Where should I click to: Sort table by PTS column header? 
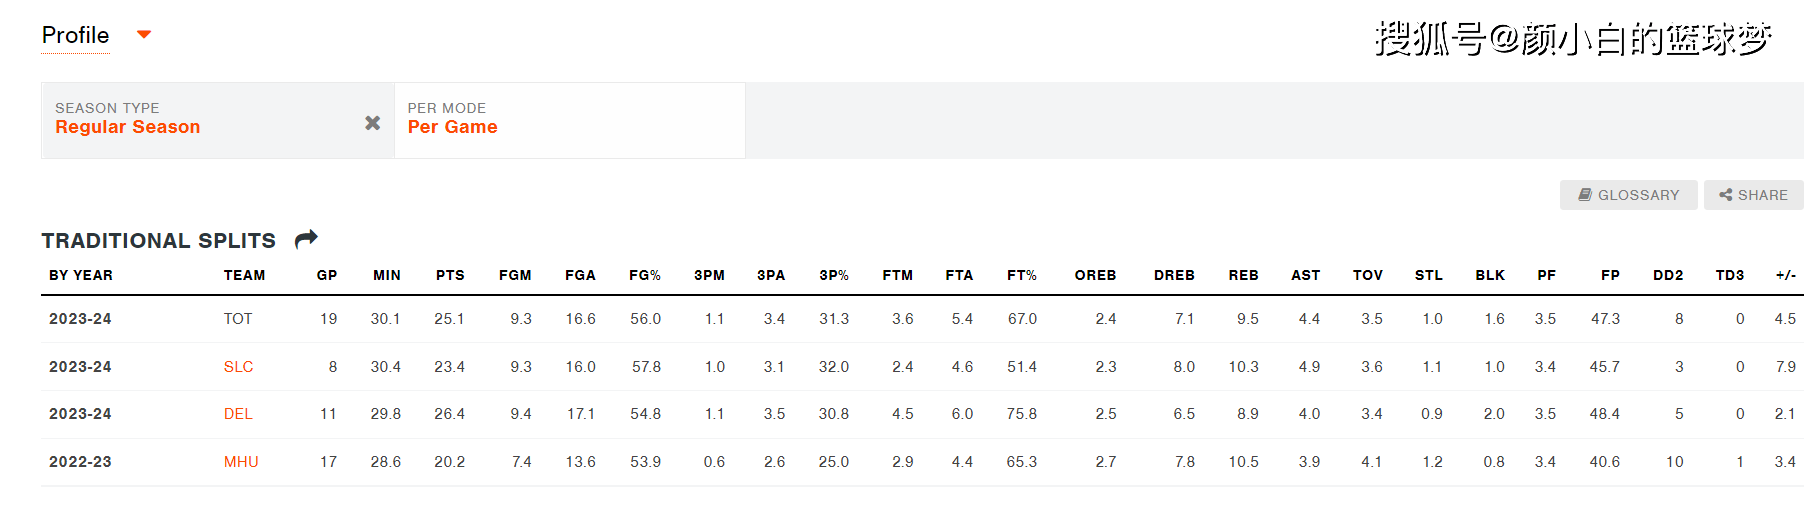point(450,275)
